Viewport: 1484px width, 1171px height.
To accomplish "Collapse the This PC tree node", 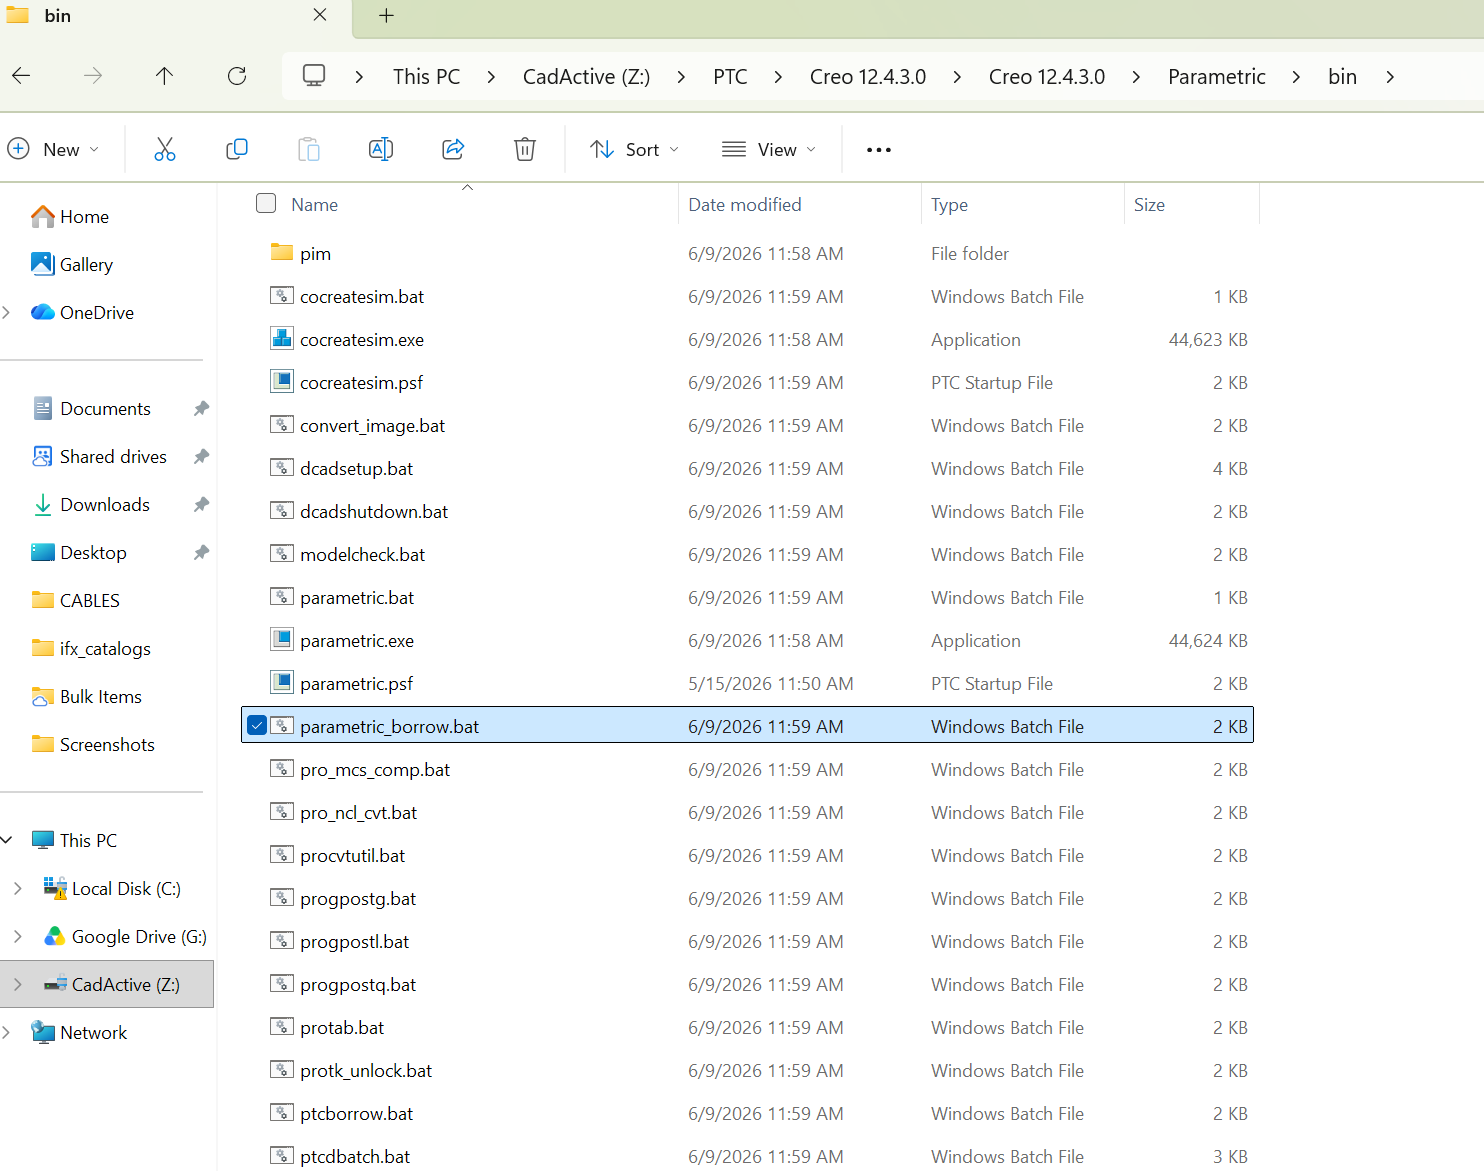I will [x=7, y=840].
